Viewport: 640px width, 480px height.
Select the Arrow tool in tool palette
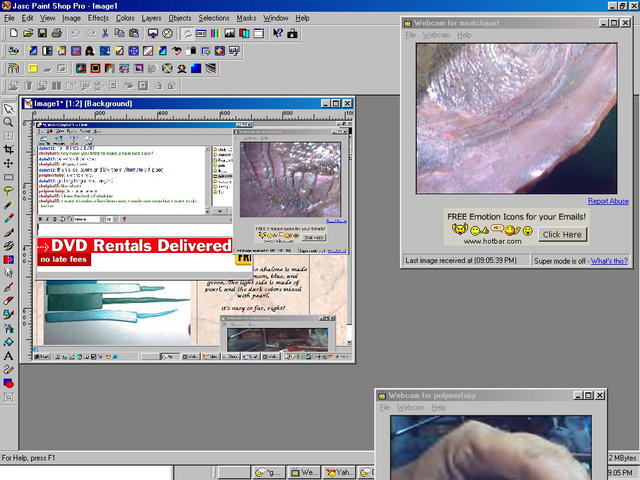pyautogui.click(x=9, y=109)
